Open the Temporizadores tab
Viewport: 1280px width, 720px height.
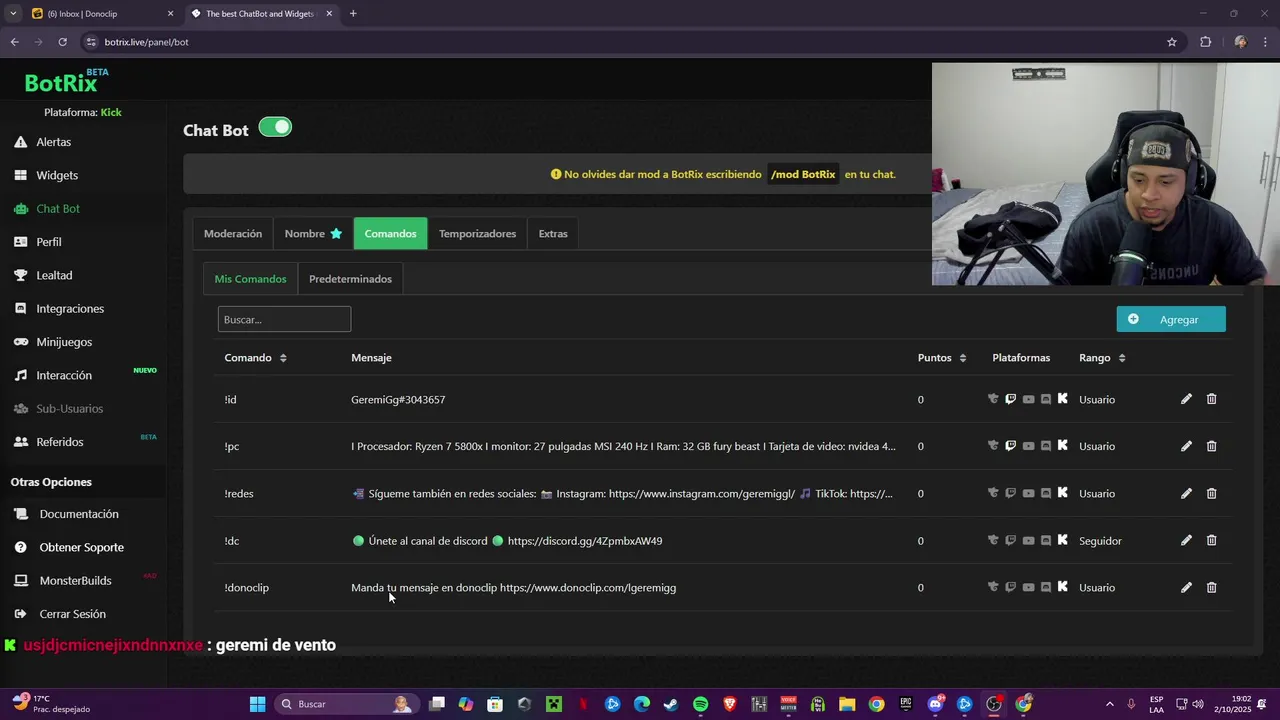477,233
